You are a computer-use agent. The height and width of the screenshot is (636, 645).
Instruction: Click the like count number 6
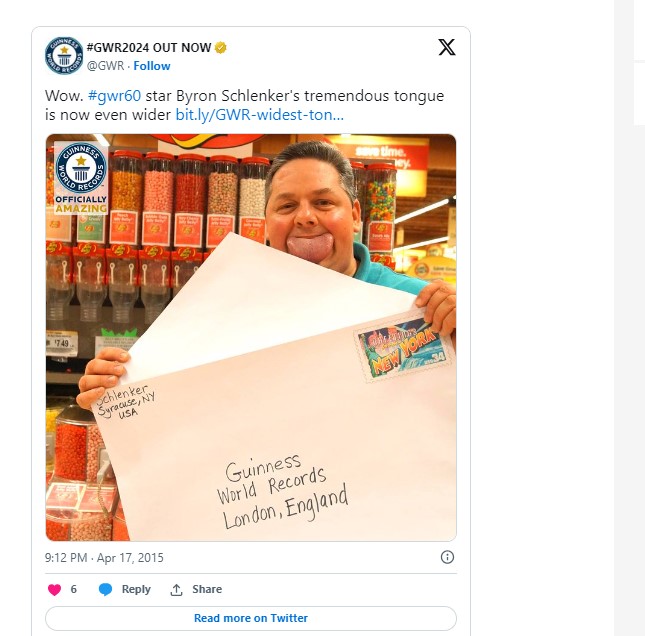[x=74, y=589]
